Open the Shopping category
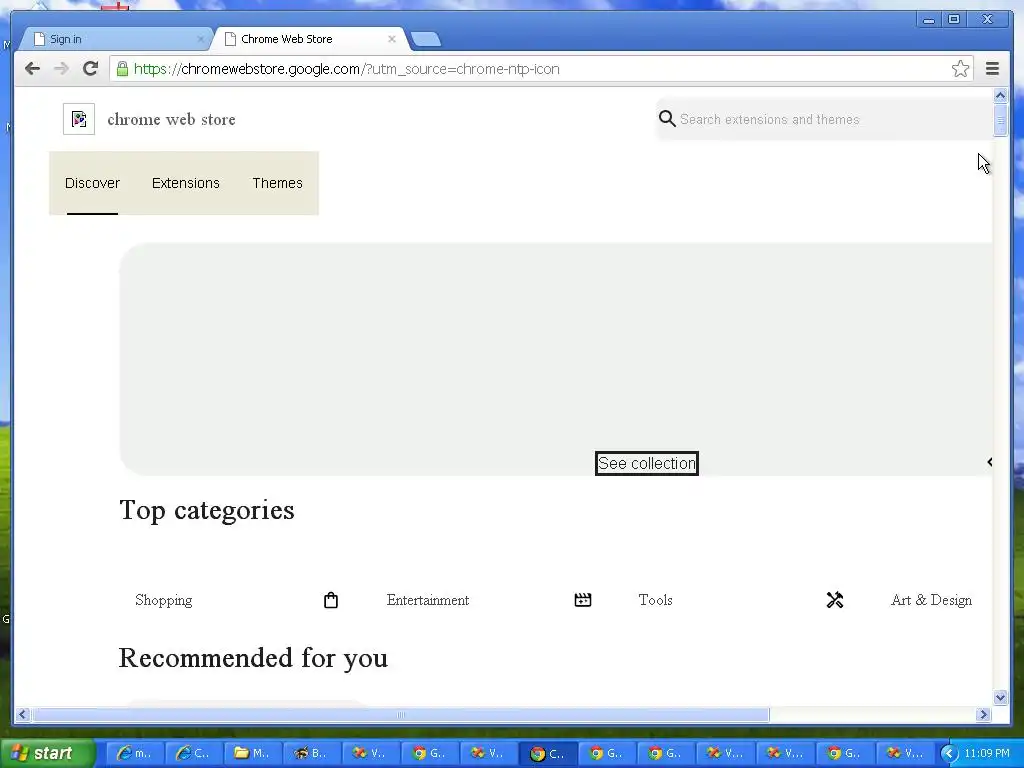The image size is (1024, 768). (x=163, y=600)
